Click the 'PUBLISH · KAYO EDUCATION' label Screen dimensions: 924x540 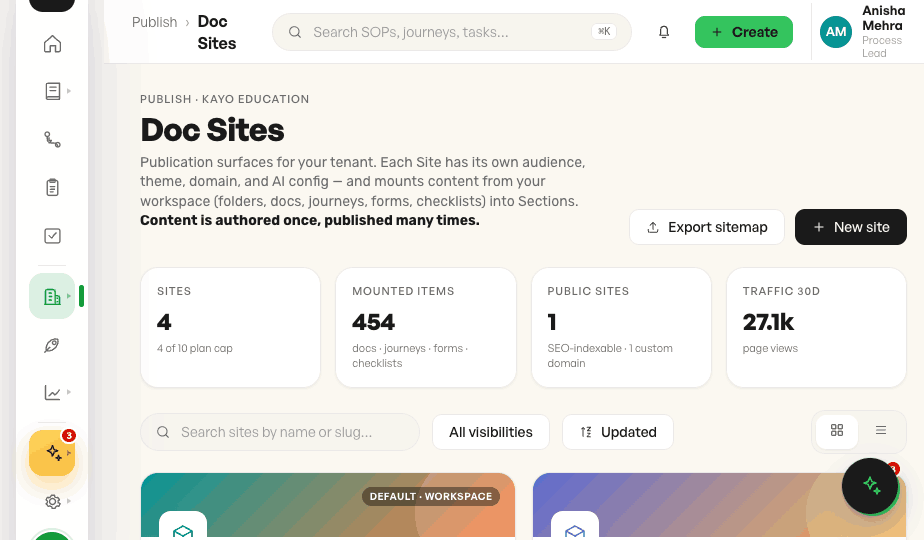(x=225, y=99)
